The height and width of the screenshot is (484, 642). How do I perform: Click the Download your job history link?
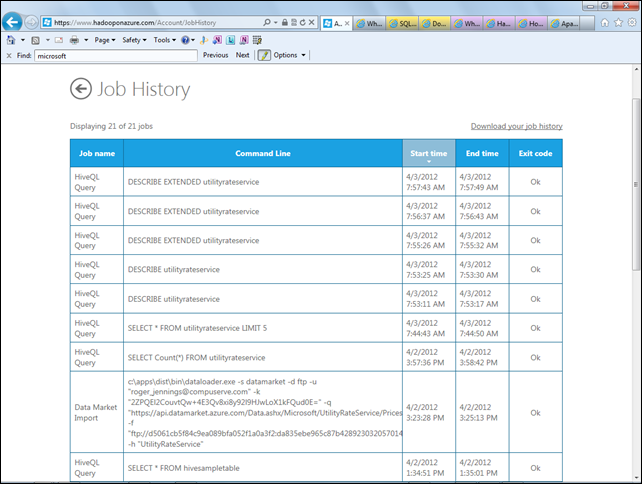coord(516,126)
